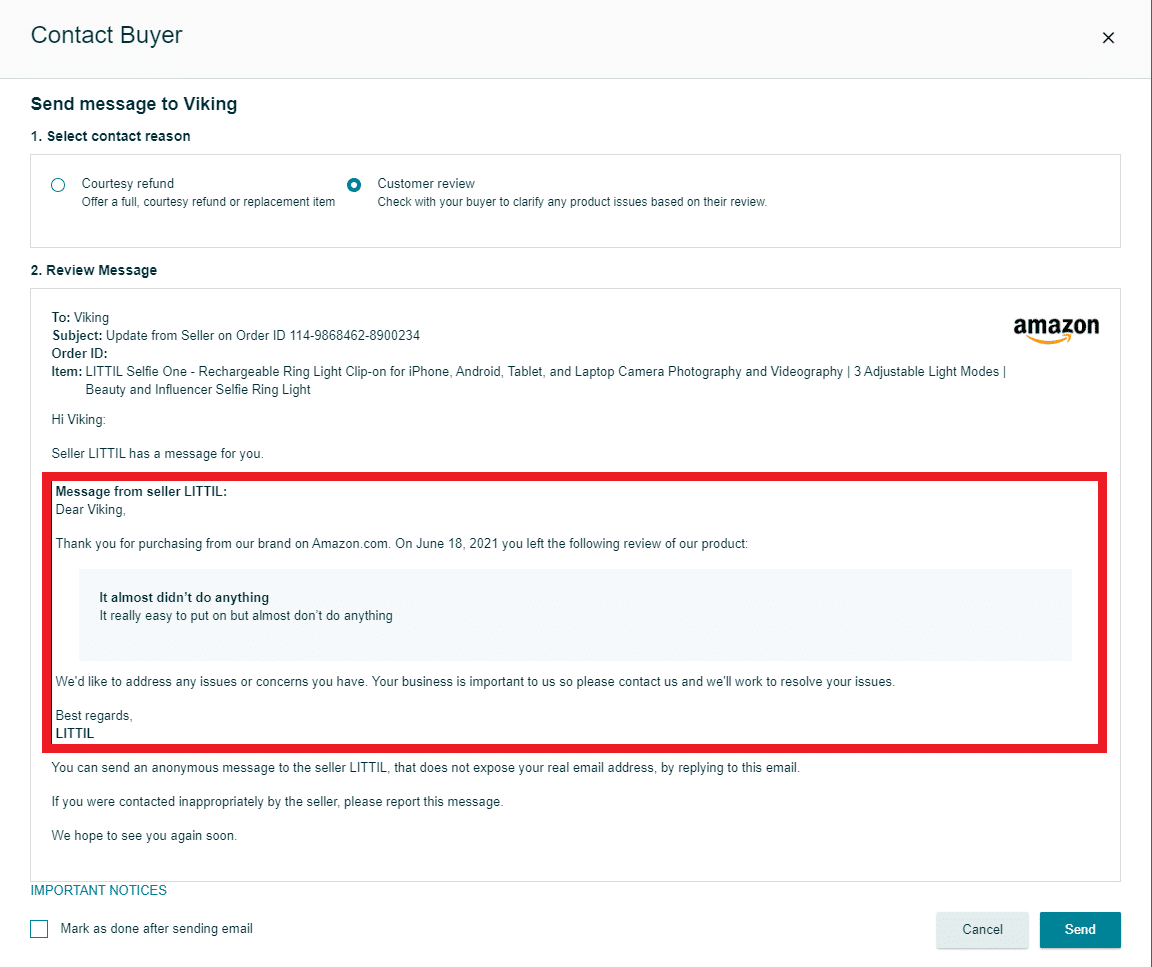This screenshot has height=967, width=1152.
Task: Click the Cancel button
Action: [982, 930]
